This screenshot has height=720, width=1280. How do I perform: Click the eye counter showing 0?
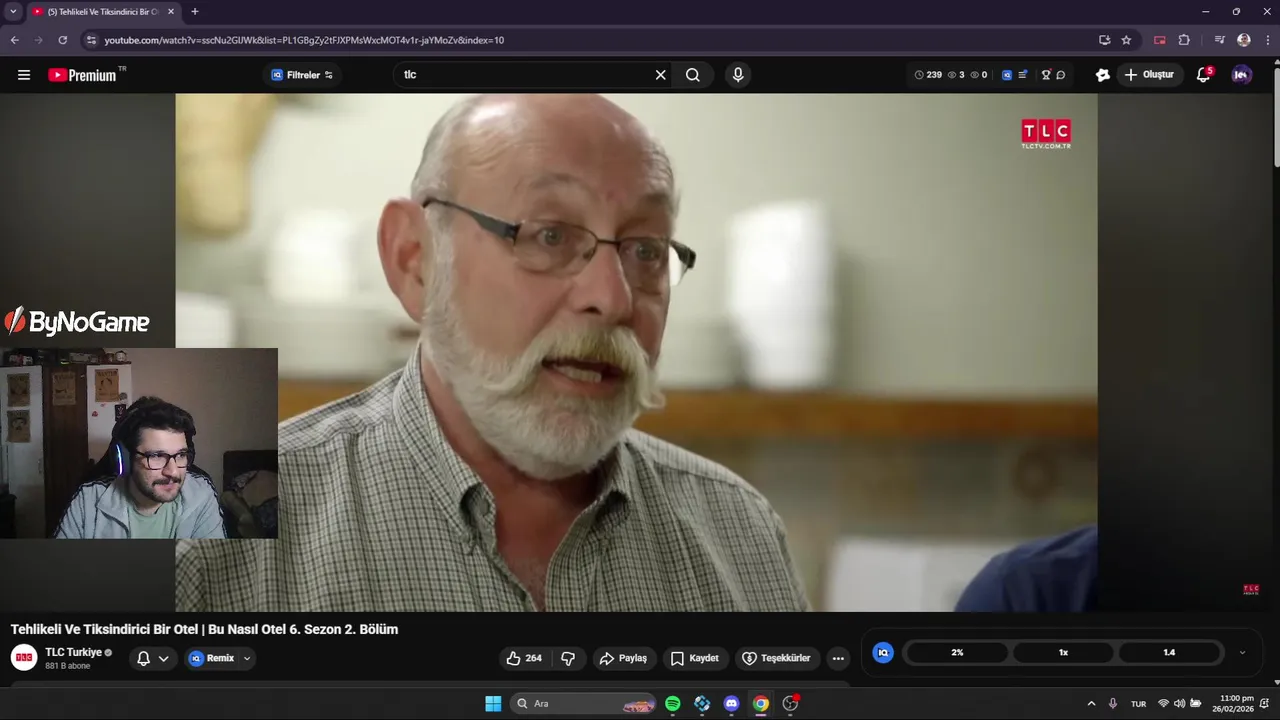(x=979, y=75)
